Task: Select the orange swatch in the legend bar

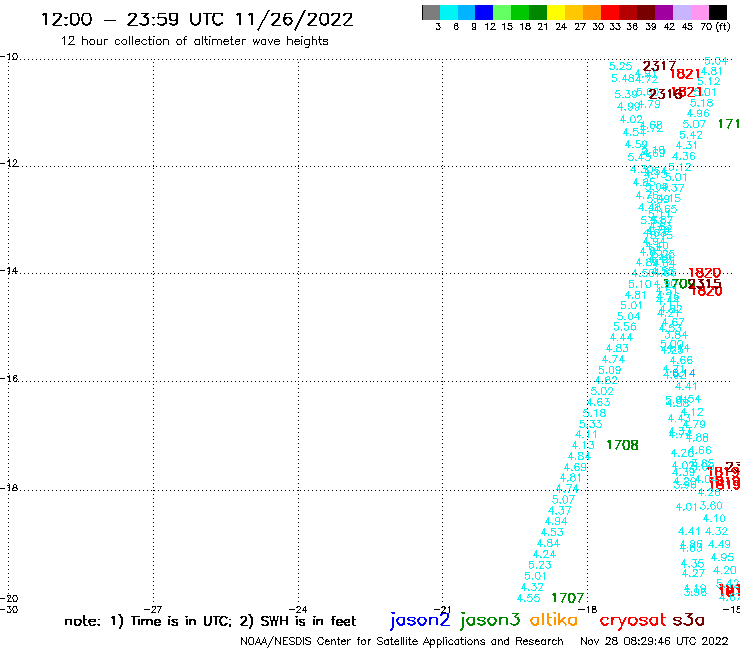Action: (x=592, y=12)
